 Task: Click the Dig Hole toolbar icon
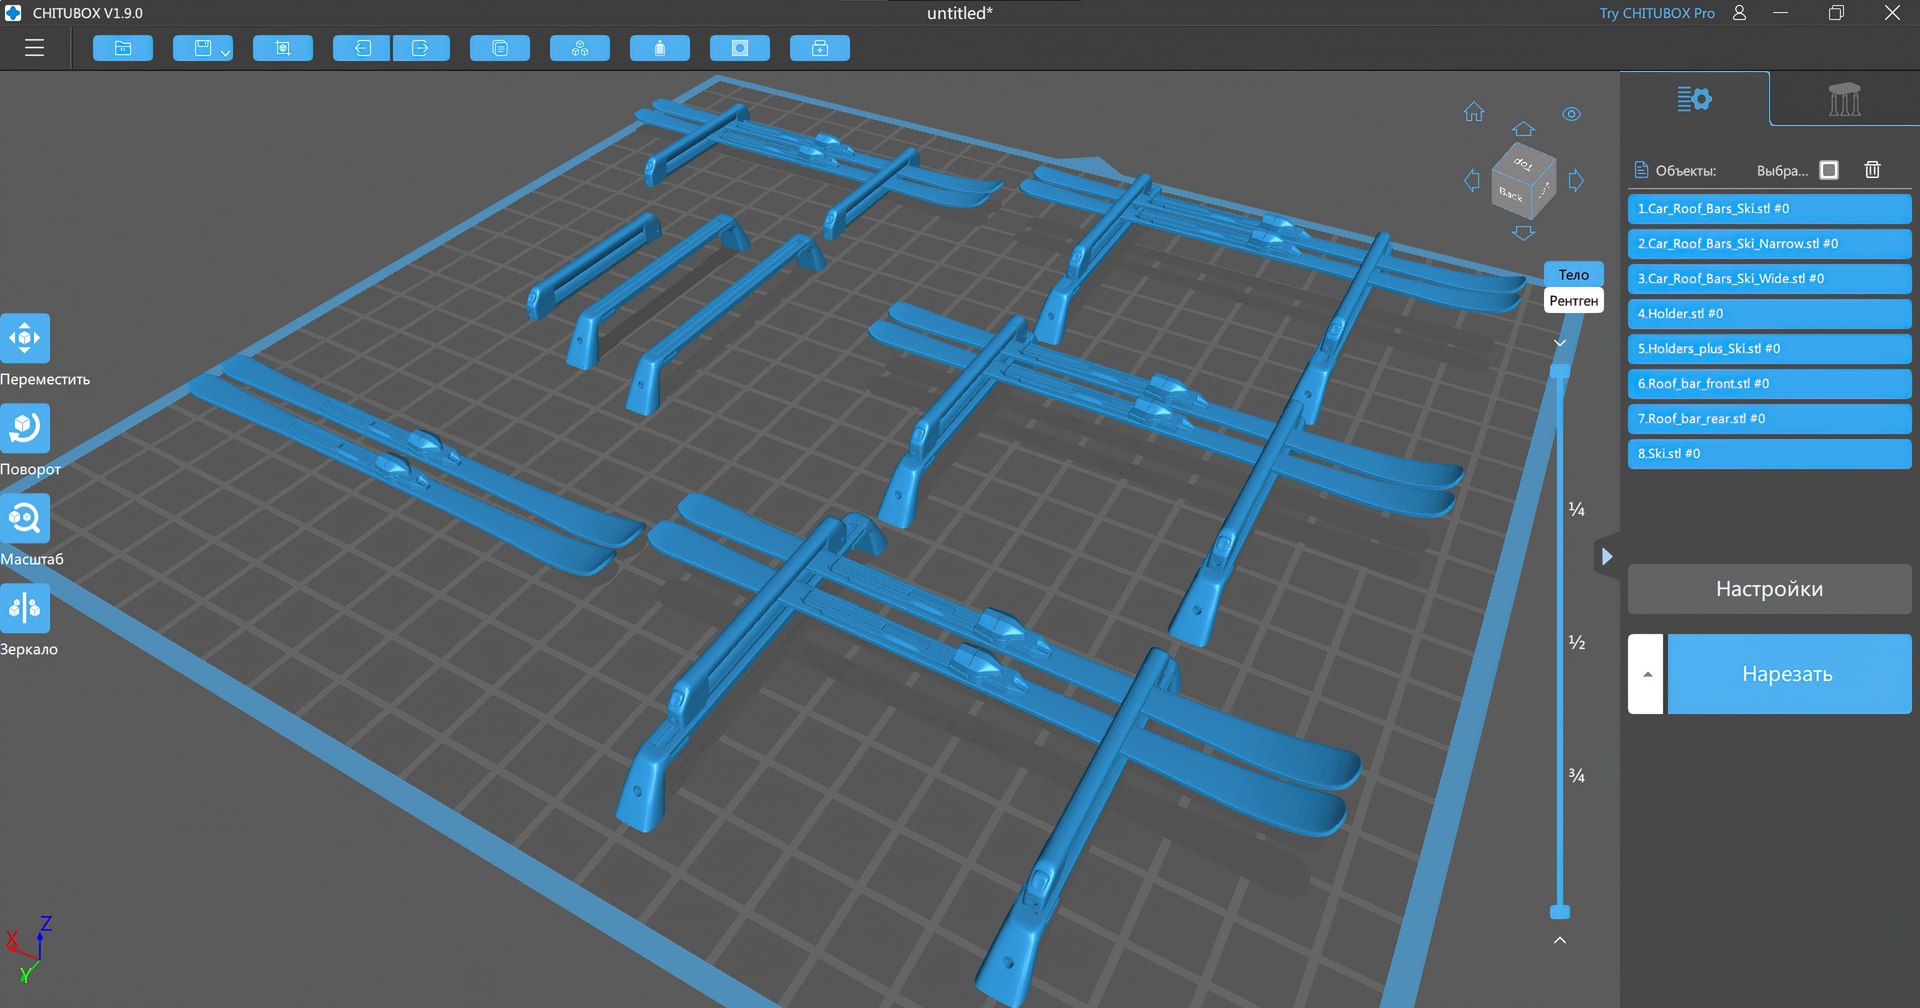pos(740,48)
